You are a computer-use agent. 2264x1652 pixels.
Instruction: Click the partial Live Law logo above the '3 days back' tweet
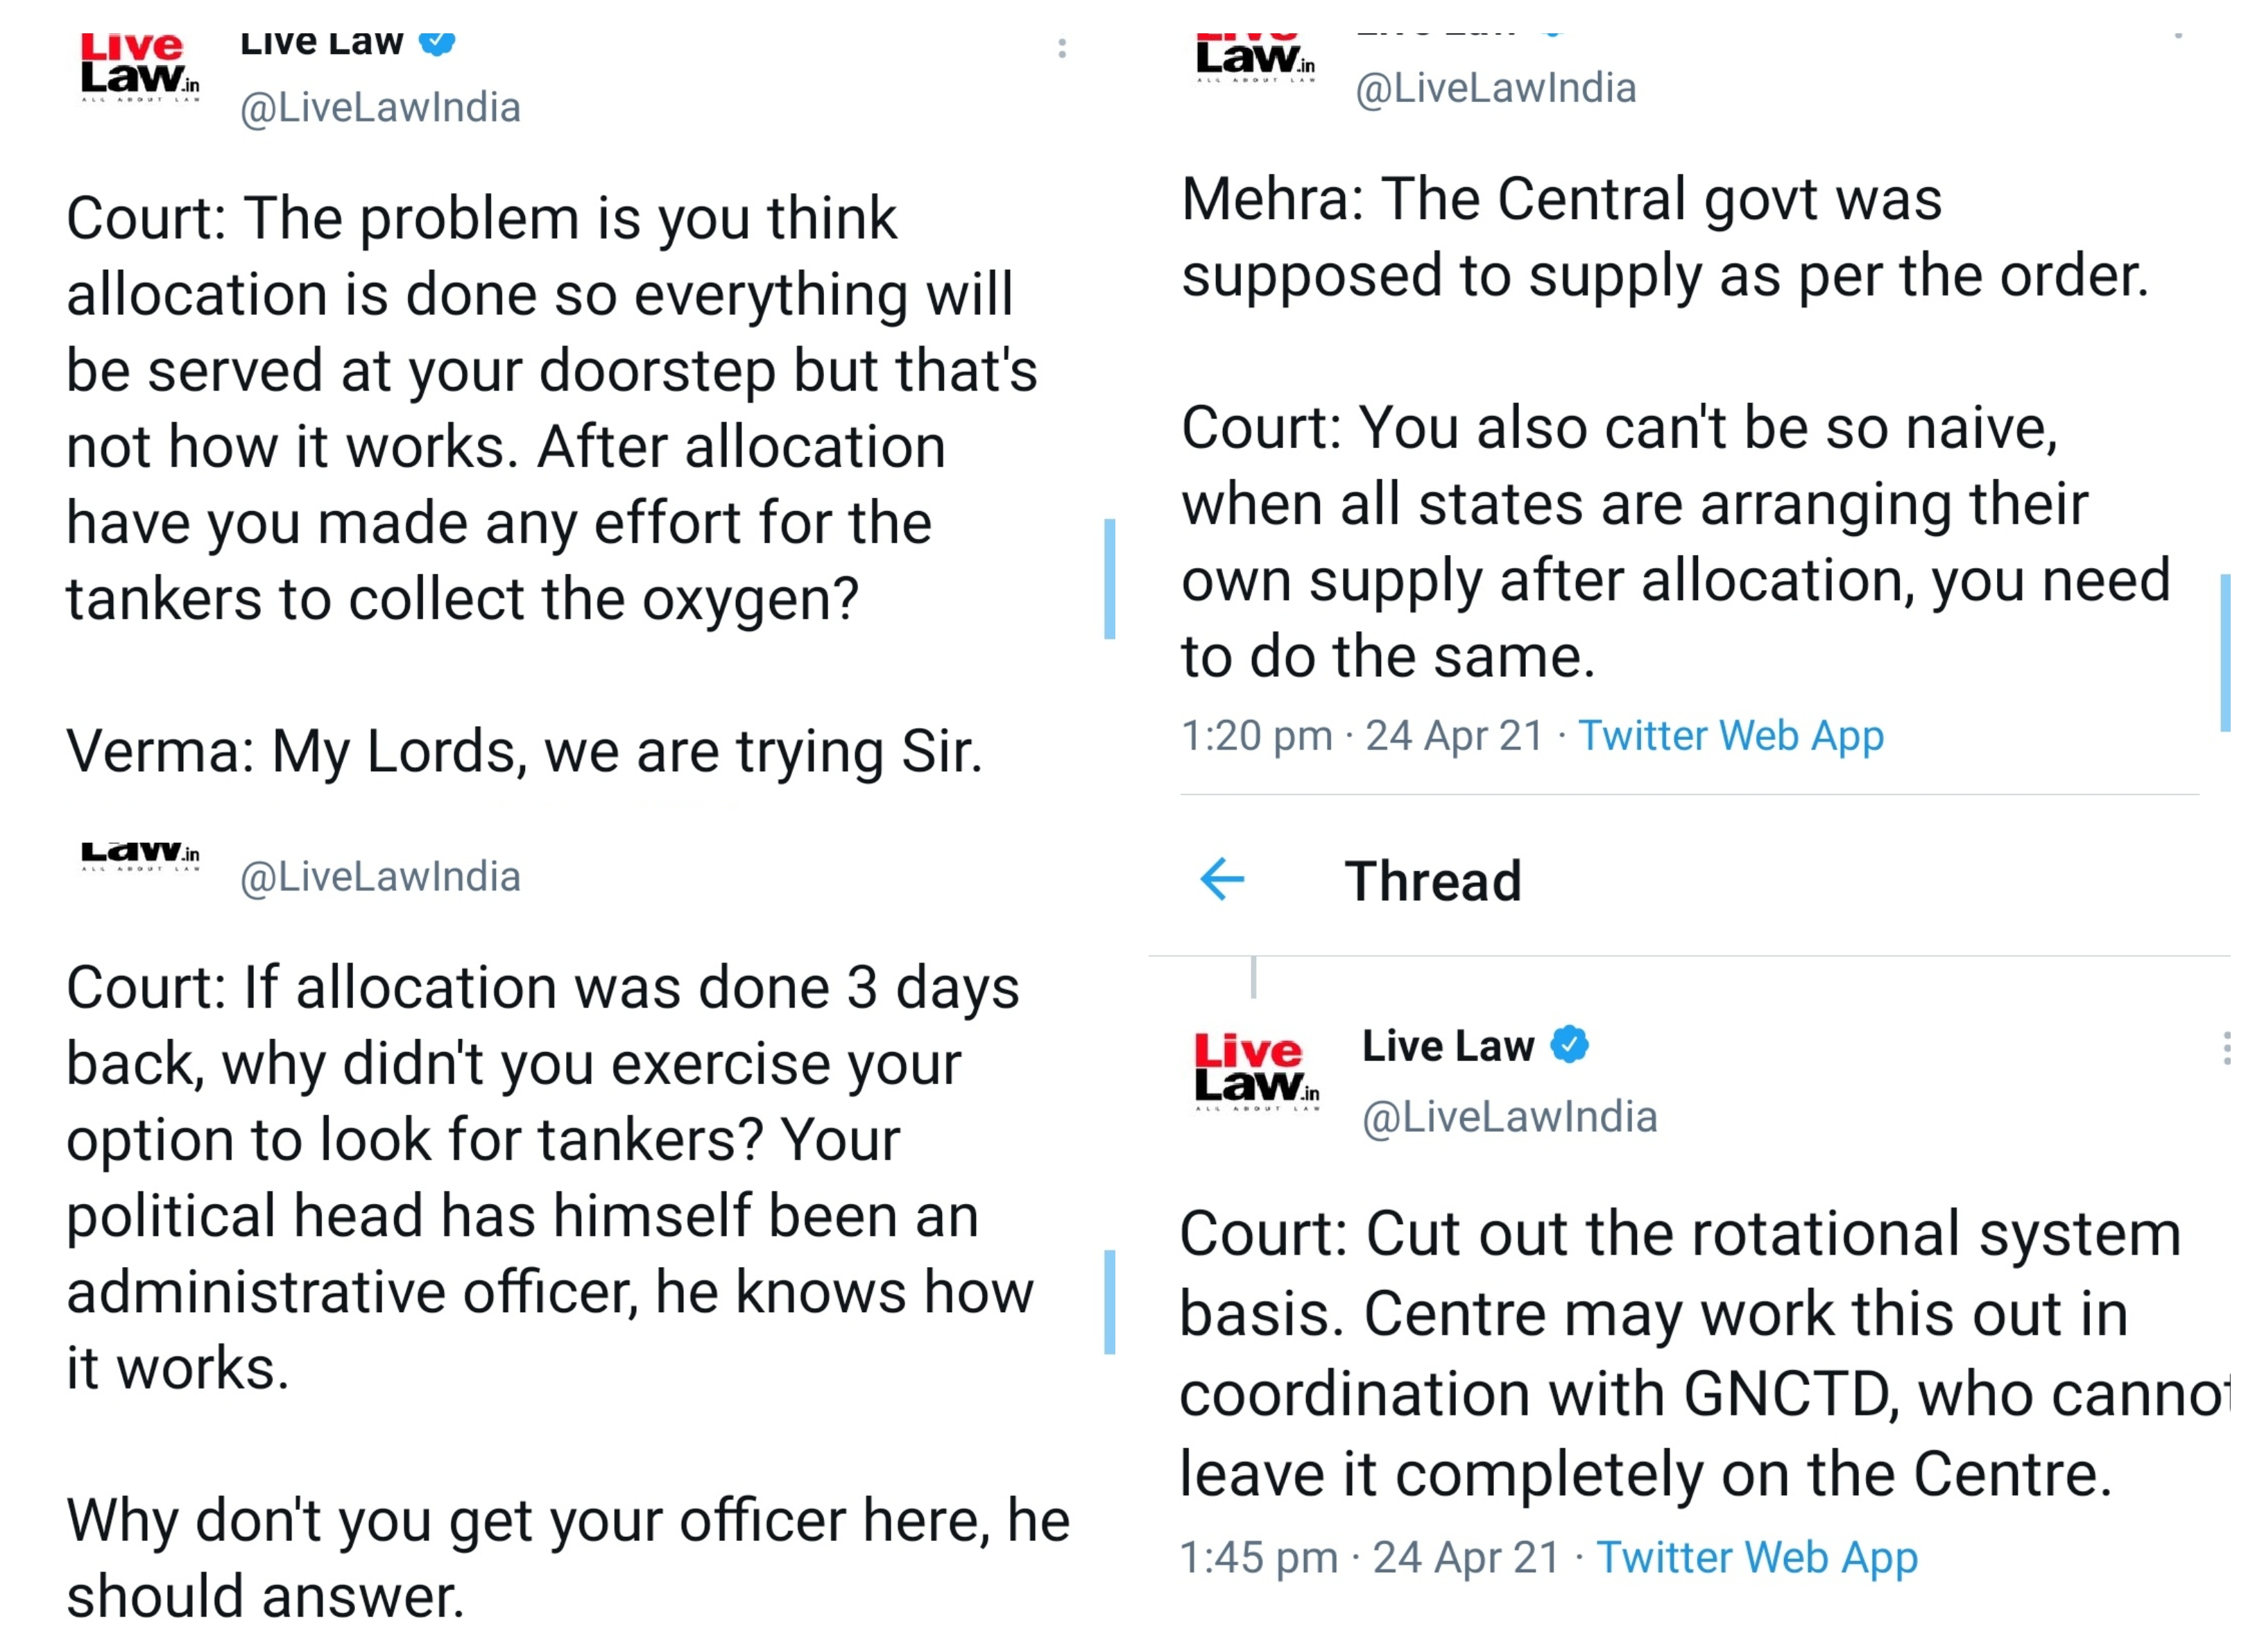[140, 855]
